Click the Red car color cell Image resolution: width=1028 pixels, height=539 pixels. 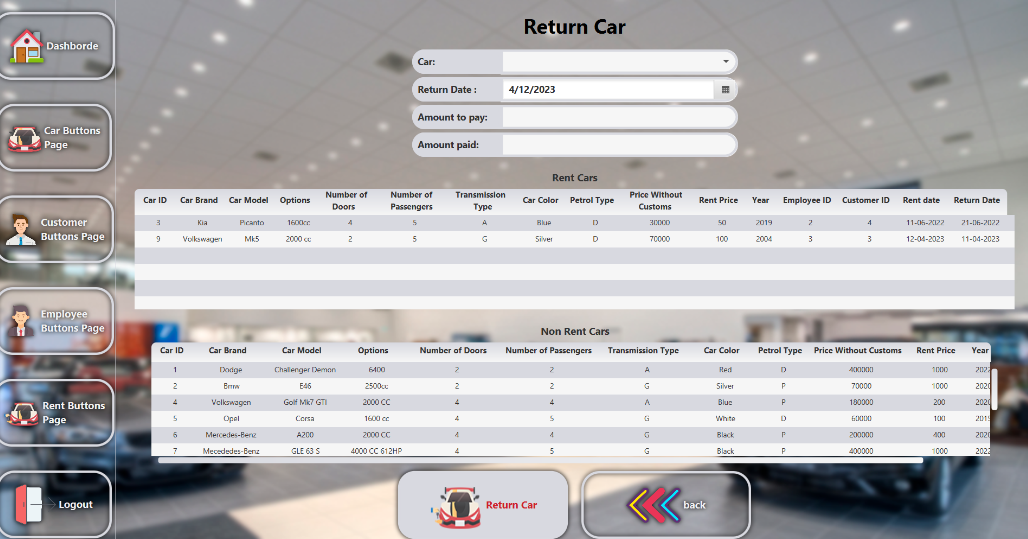[x=725, y=370]
